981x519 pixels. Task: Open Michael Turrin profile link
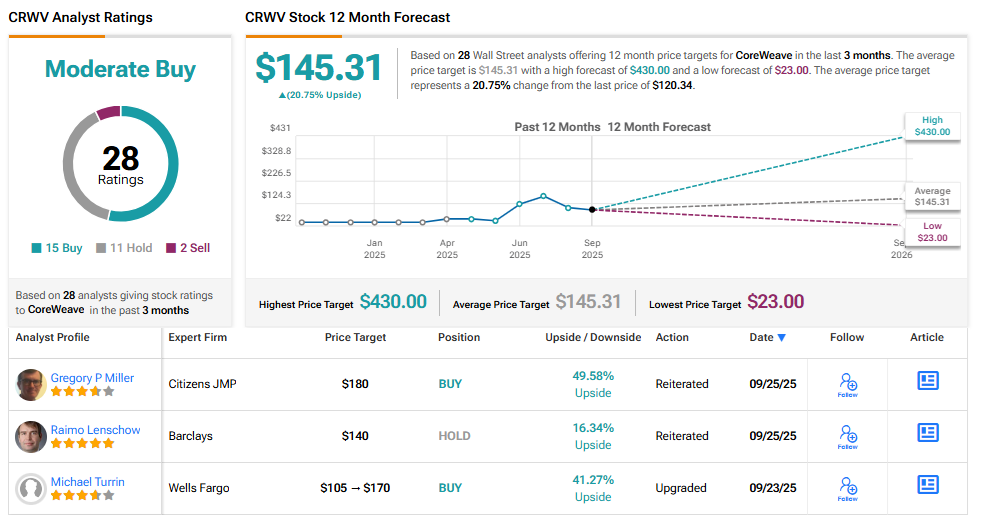coord(88,481)
